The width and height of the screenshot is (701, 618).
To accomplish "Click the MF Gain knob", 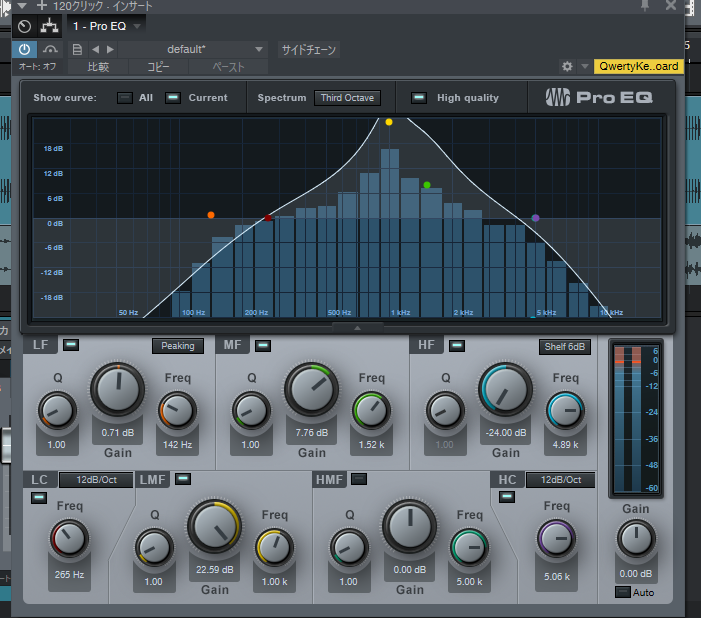I will click(x=312, y=389).
